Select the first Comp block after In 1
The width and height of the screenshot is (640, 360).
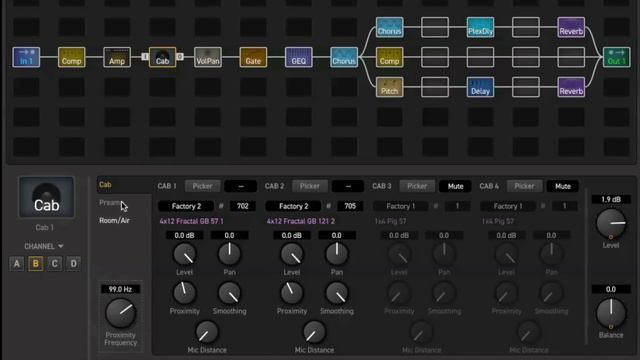click(x=71, y=57)
